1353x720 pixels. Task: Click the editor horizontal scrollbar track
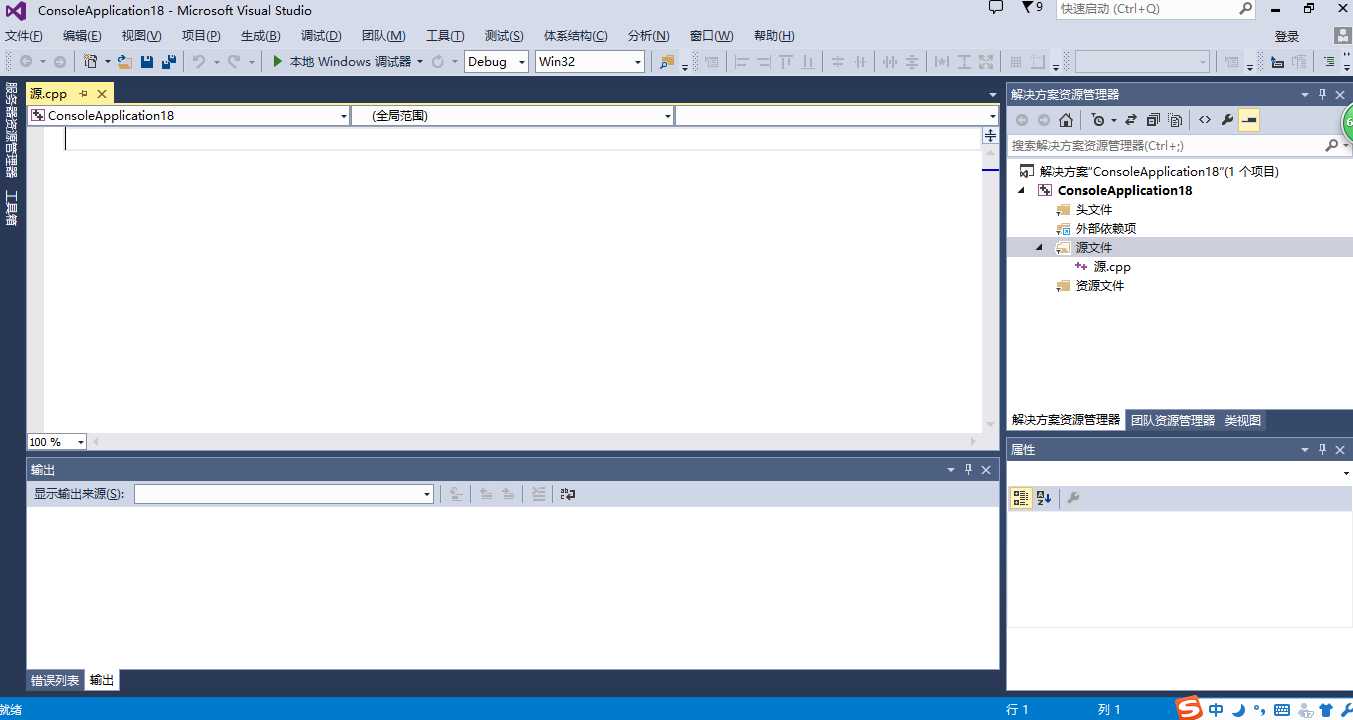click(535, 442)
